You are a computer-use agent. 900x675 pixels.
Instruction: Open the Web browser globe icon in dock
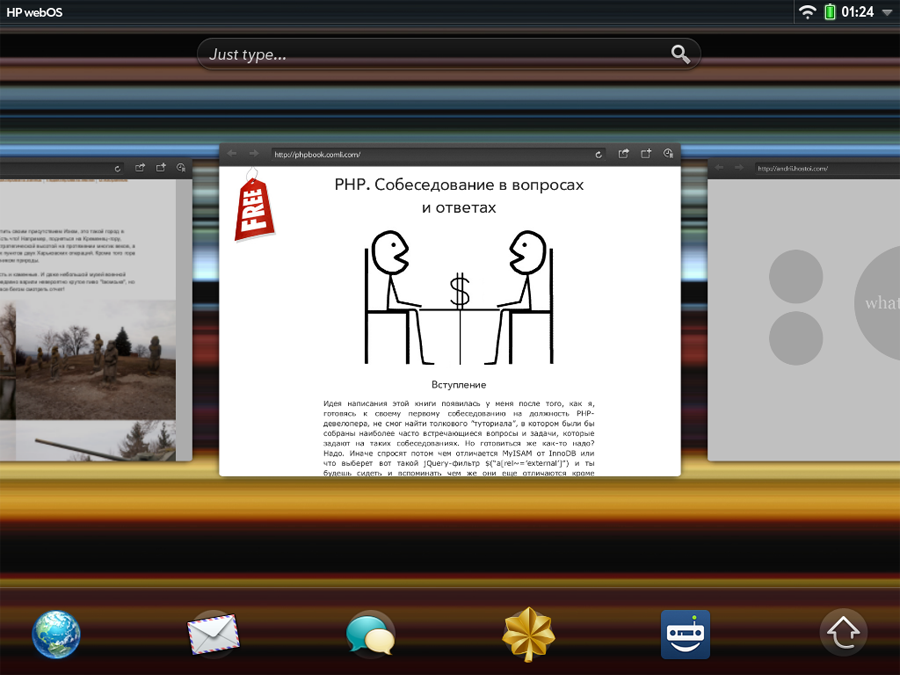tap(56, 634)
